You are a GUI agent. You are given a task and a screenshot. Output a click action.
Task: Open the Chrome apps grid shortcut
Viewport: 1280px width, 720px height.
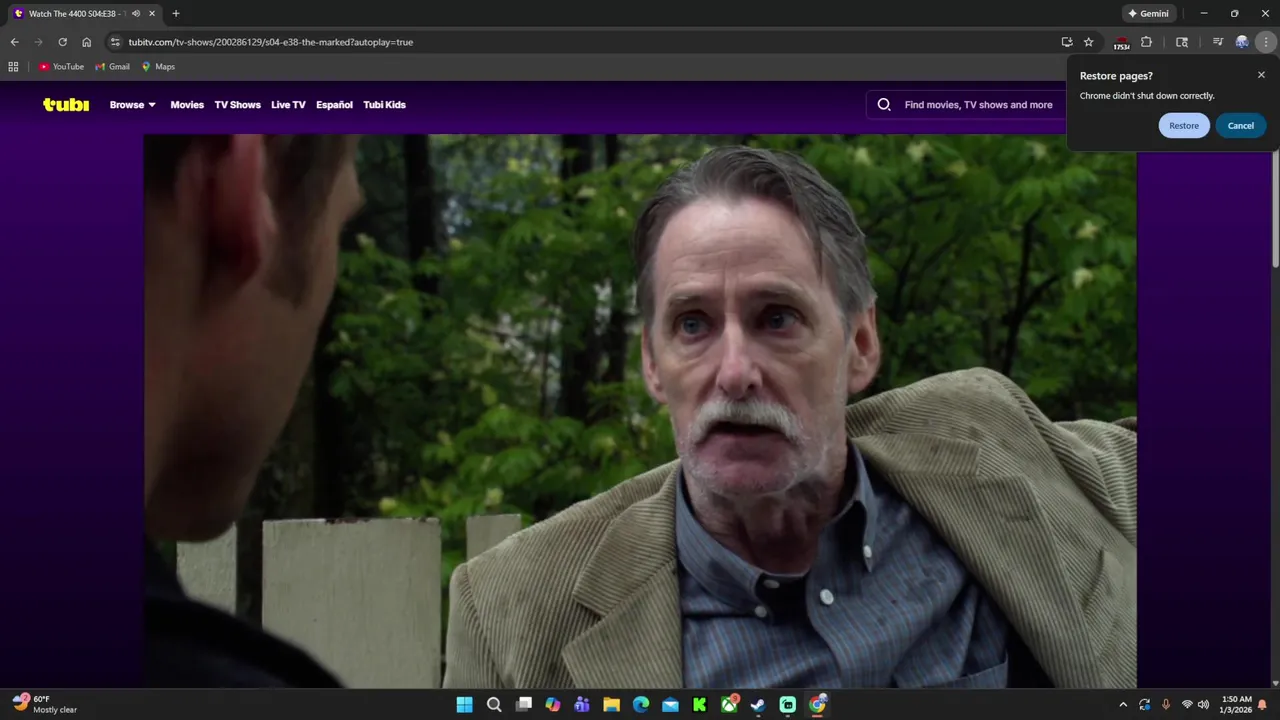tap(13, 67)
